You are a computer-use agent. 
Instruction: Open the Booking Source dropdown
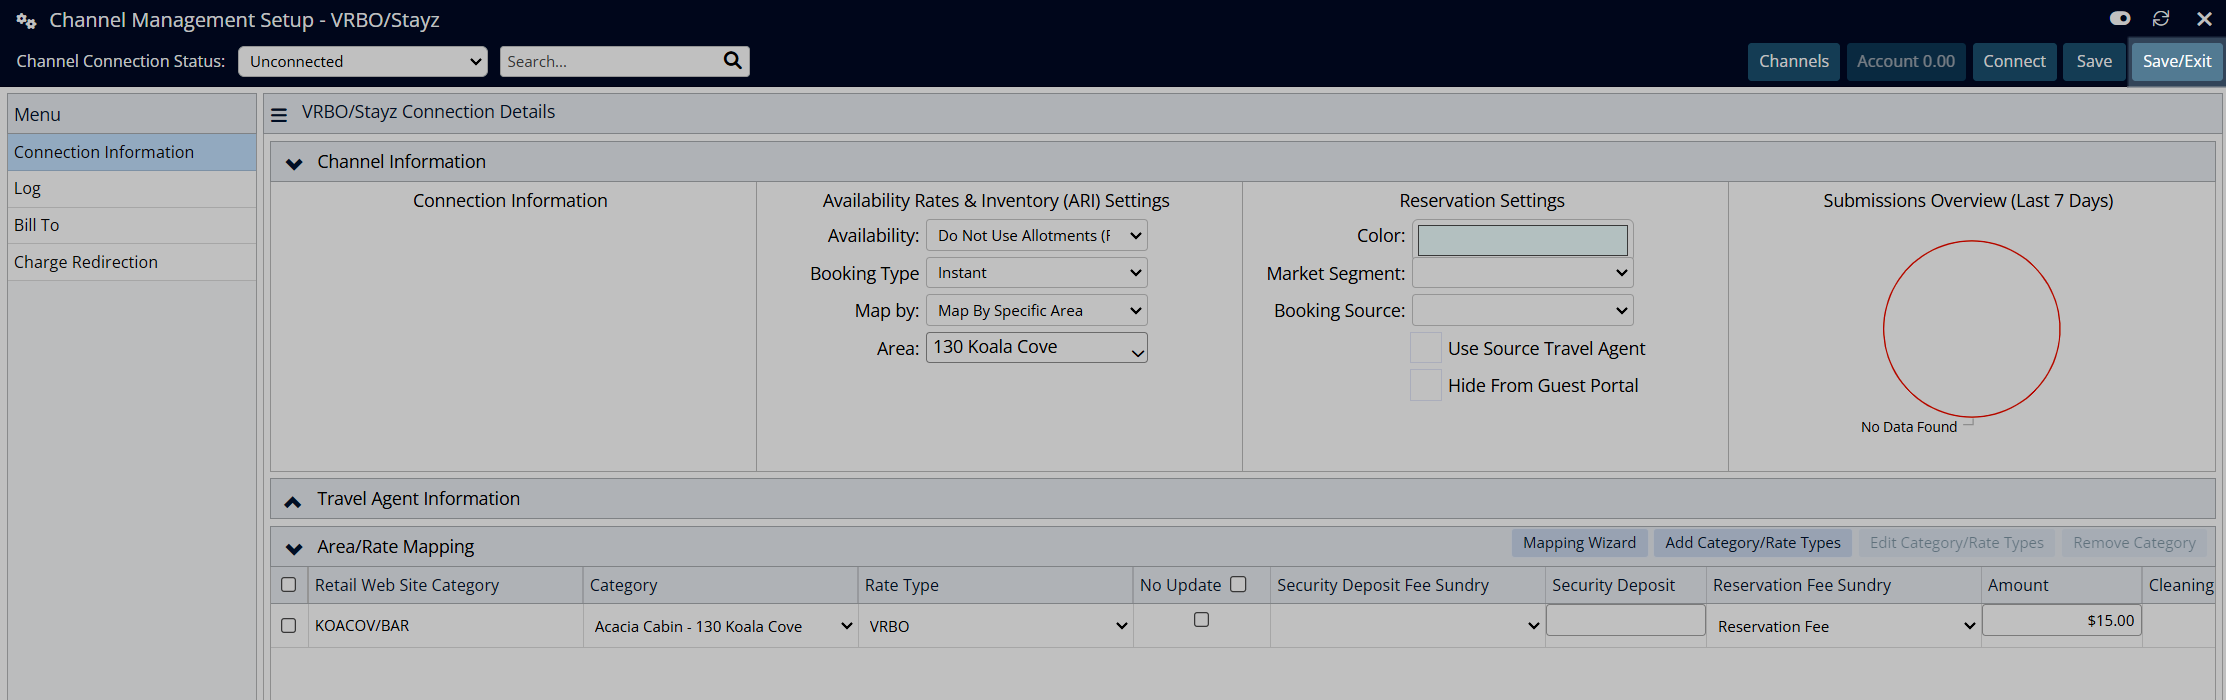point(1523,311)
